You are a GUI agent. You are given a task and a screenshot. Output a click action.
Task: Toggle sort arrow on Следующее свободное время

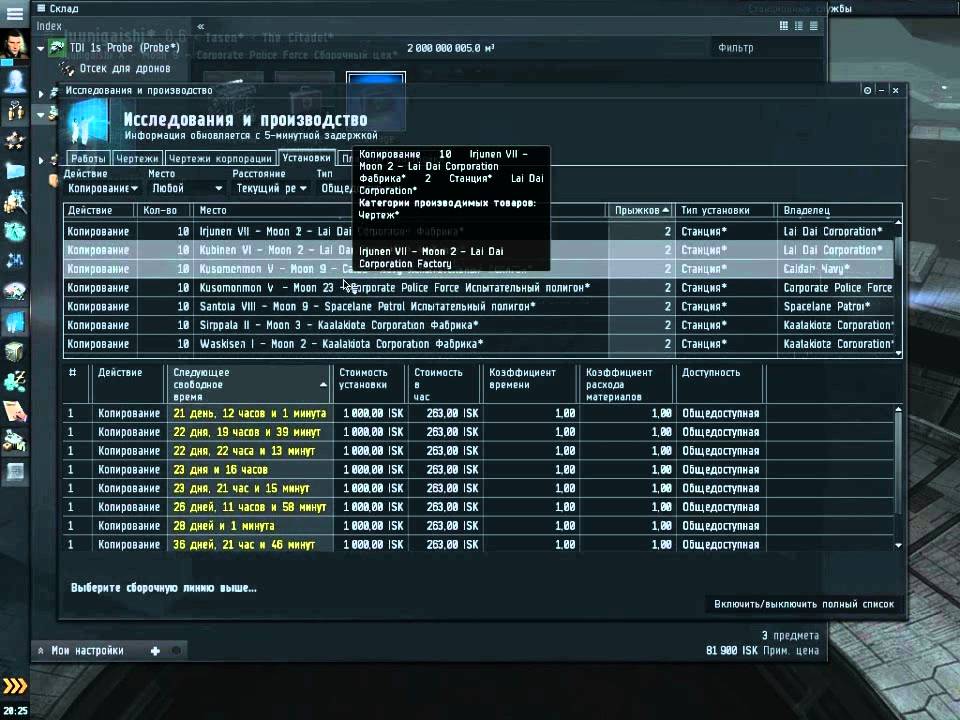(x=323, y=384)
